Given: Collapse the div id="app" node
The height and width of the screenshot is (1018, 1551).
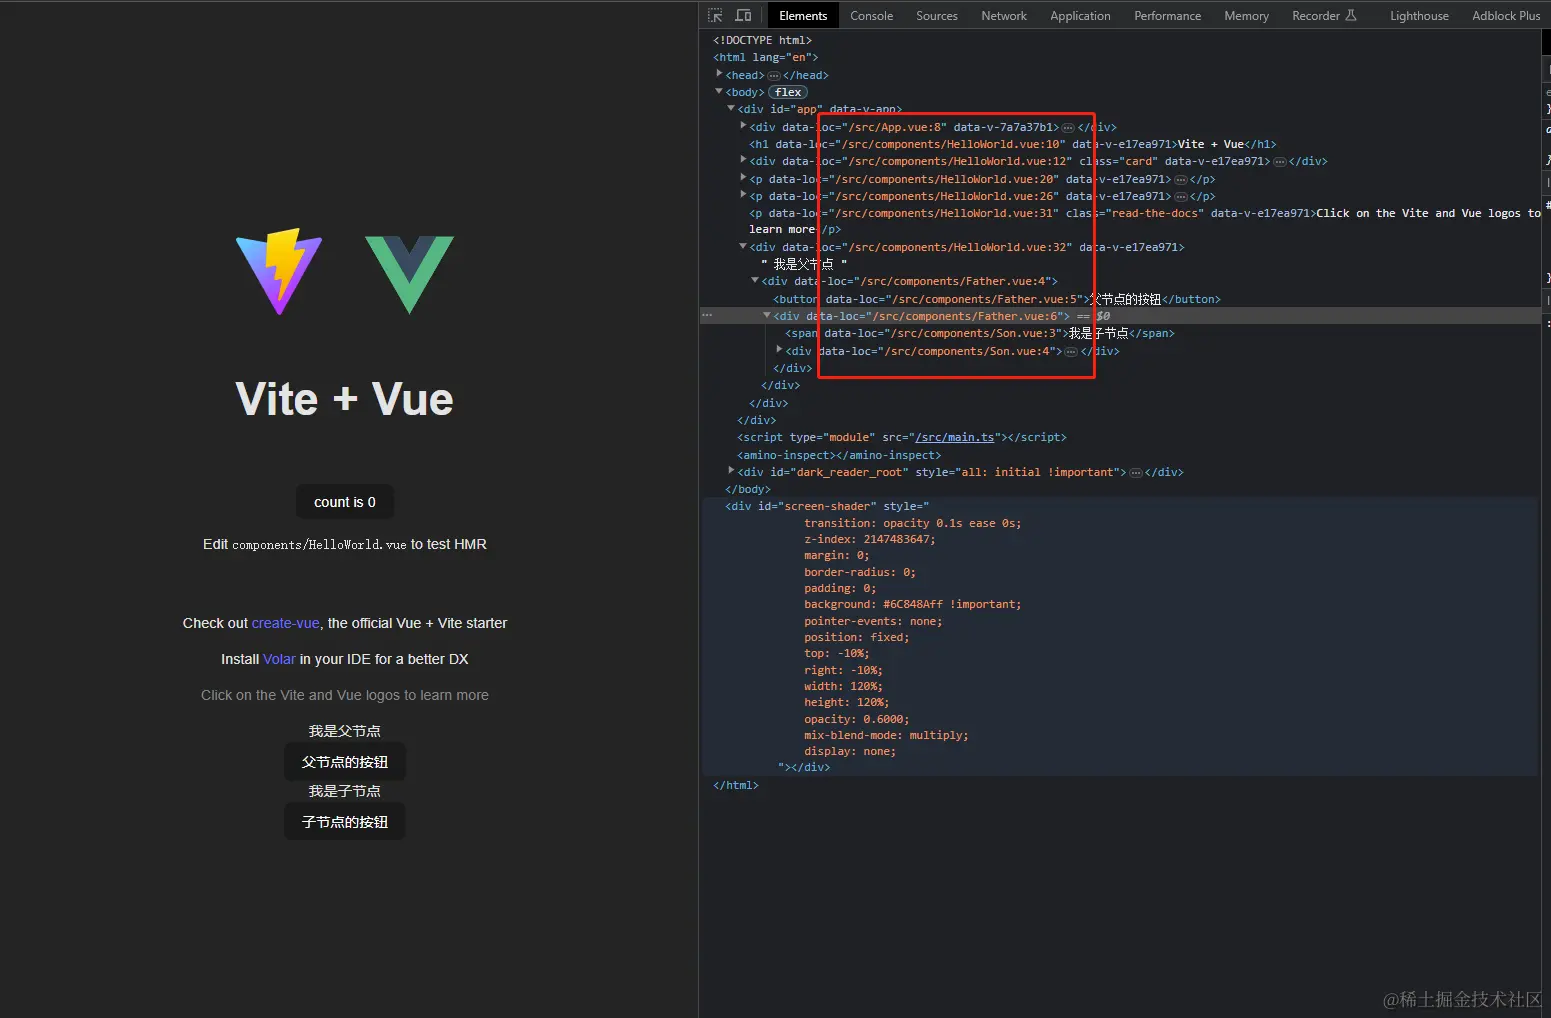Looking at the screenshot, I should point(731,108).
